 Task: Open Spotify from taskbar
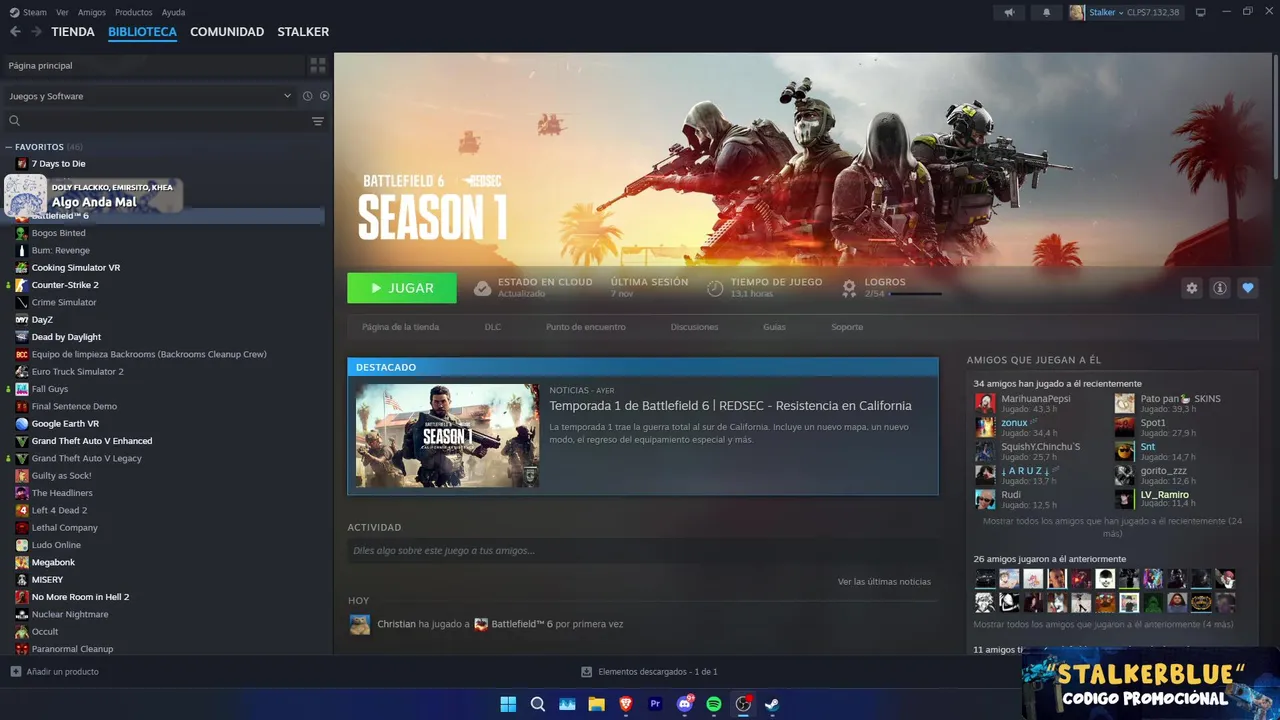click(x=714, y=704)
